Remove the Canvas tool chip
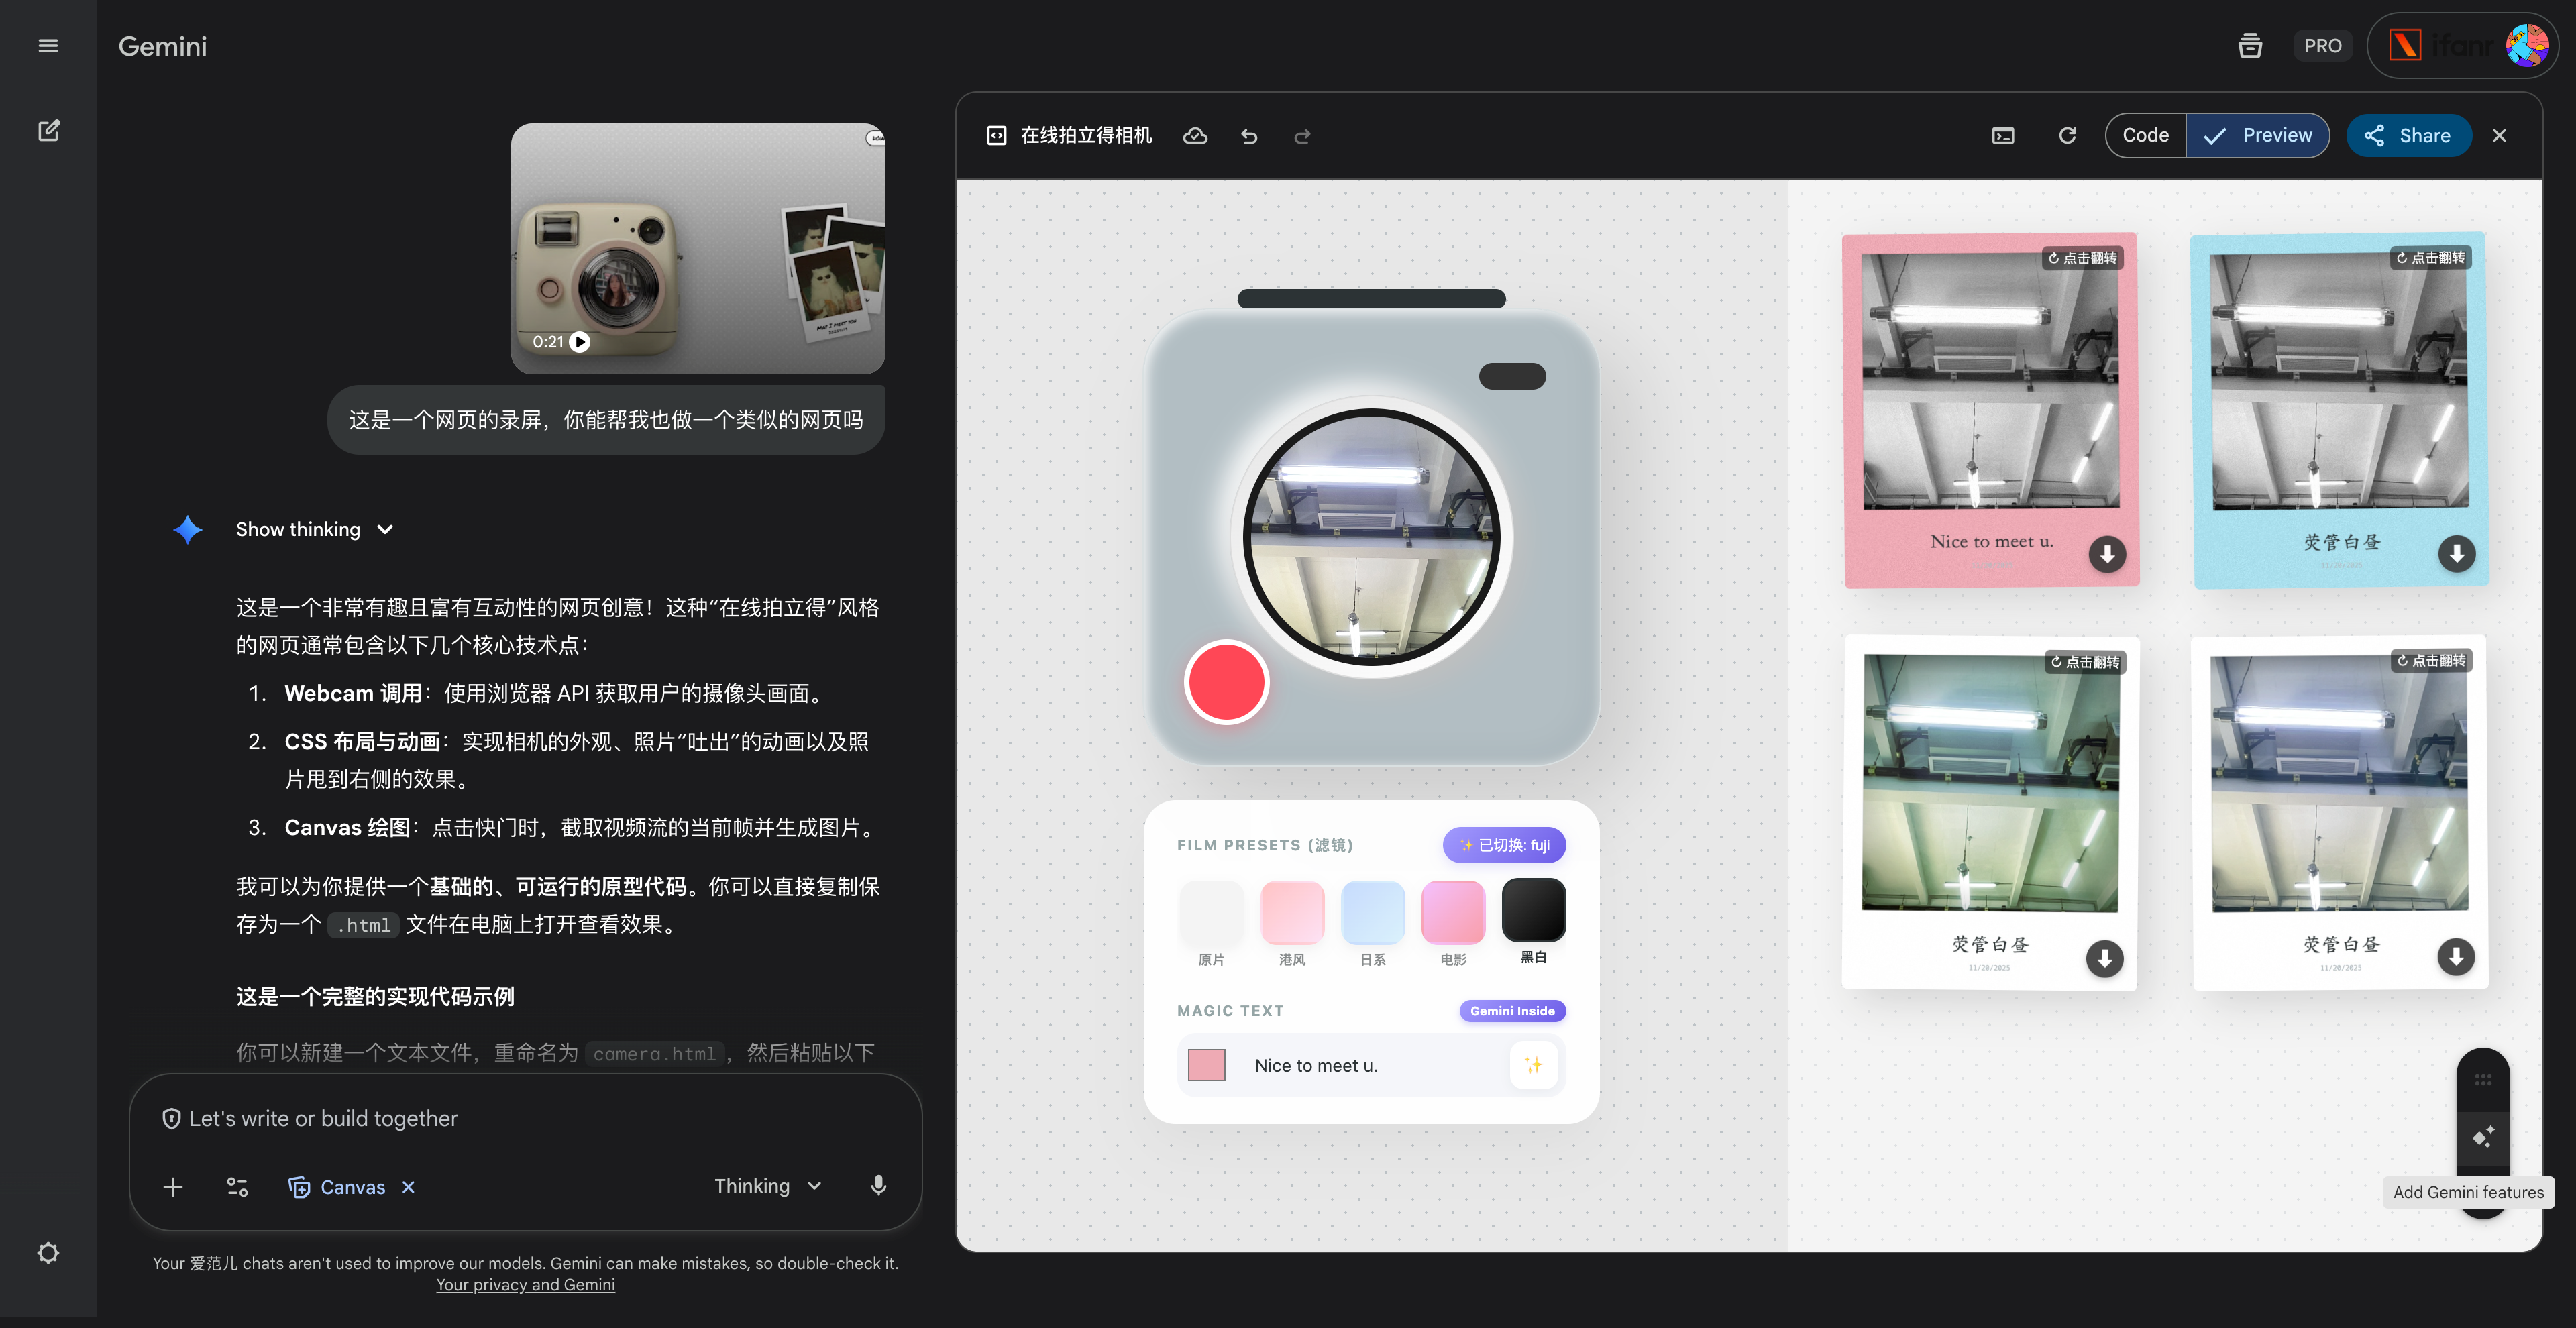The height and width of the screenshot is (1328, 2576). point(408,1187)
